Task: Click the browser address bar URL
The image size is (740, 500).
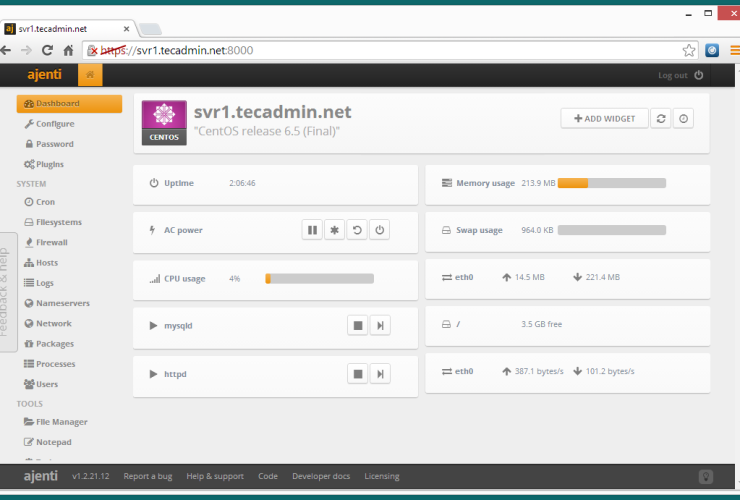Action: click(x=380, y=50)
